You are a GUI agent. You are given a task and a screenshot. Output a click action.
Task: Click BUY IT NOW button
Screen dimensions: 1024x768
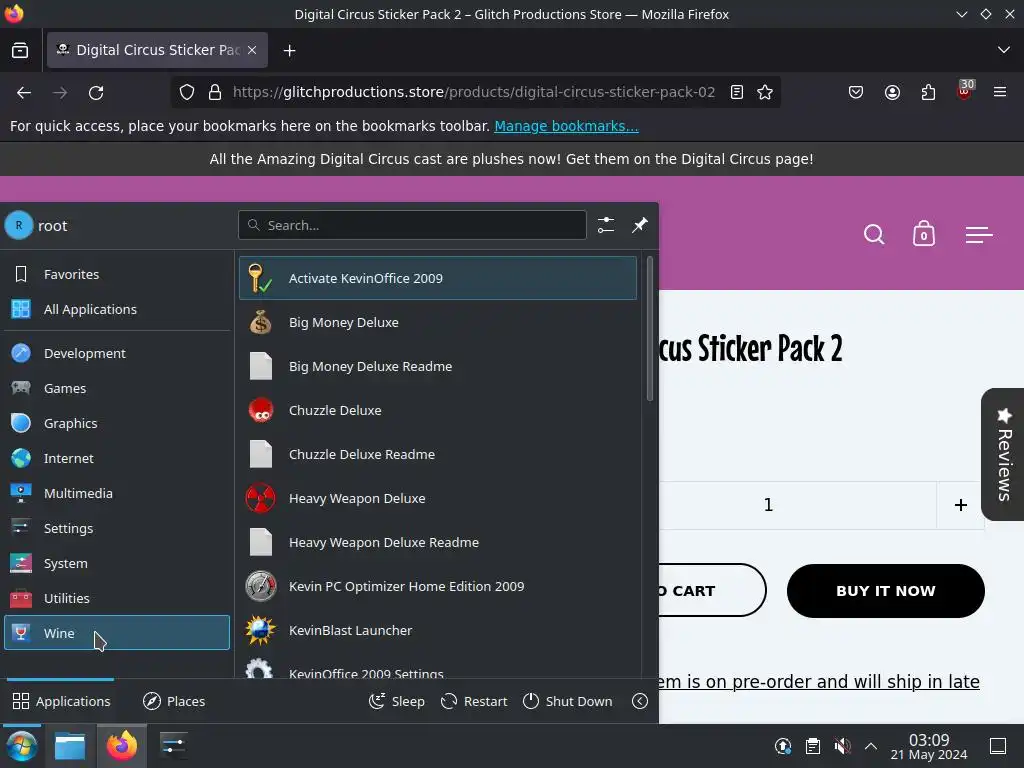click(x=886, y=591)
